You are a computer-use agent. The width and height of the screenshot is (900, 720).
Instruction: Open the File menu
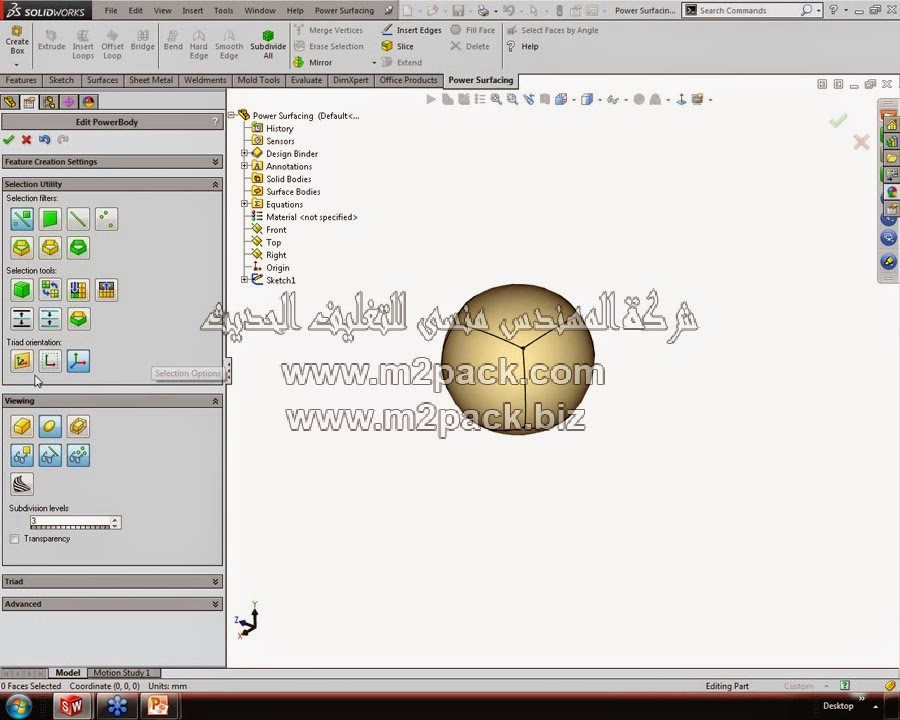pyautogui.click(x=111, y=10)
